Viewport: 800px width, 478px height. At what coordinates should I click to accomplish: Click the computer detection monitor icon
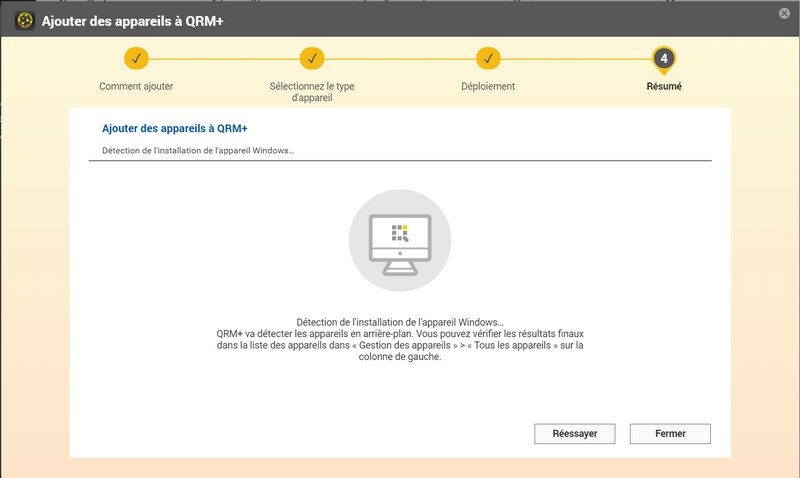click(400, 240)
